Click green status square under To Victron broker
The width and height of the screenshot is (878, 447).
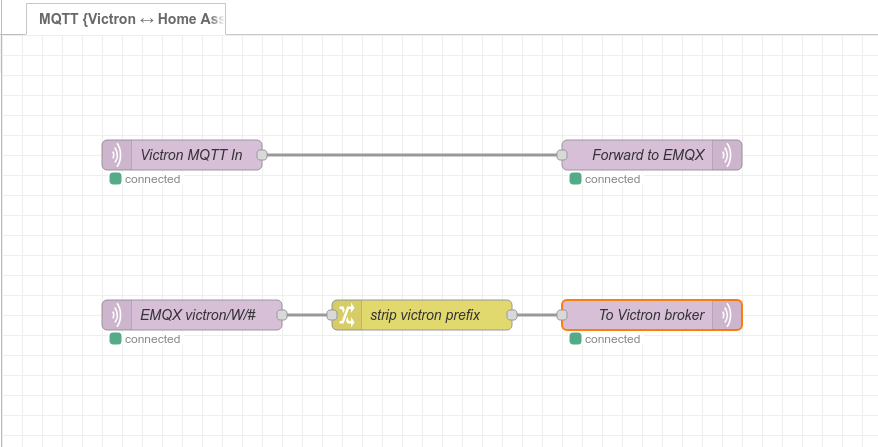pyautogui.click(x=575, y=339)
